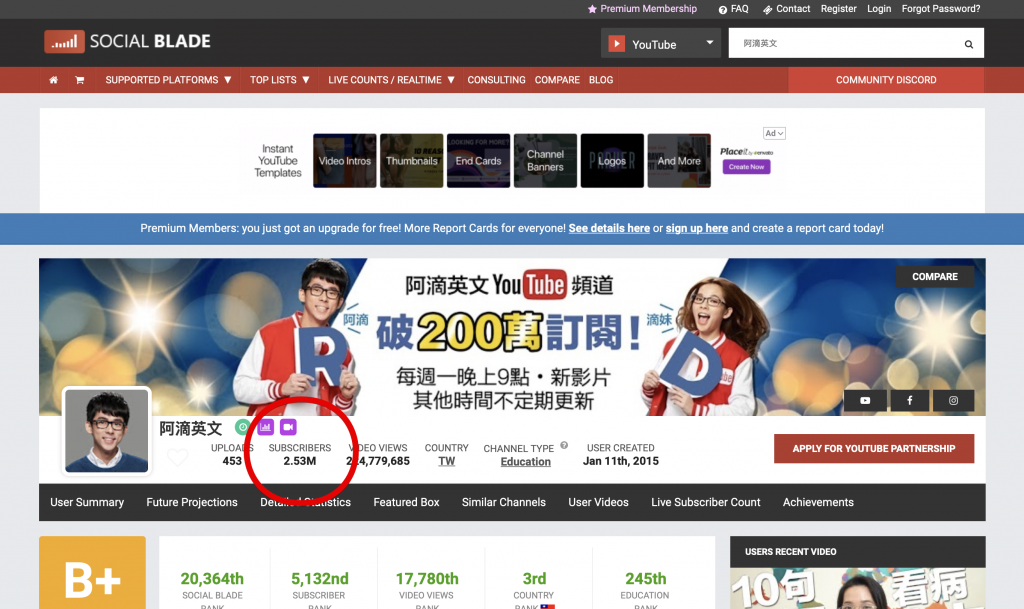
Task: Open the Ad options dropdown
Action: tap(775, 133)
